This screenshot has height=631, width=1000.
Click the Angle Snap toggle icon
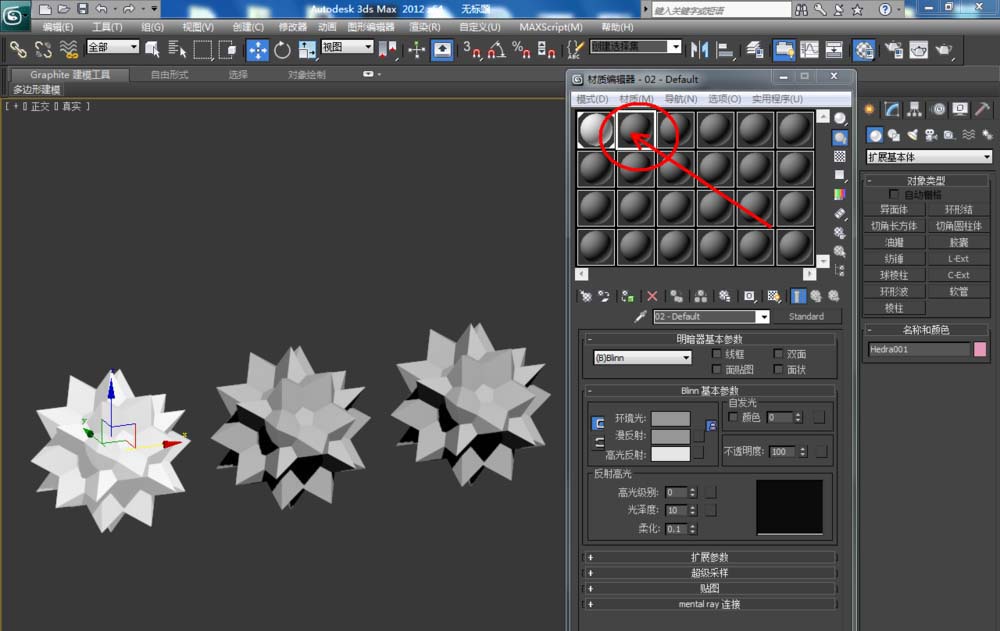point(496,50)
